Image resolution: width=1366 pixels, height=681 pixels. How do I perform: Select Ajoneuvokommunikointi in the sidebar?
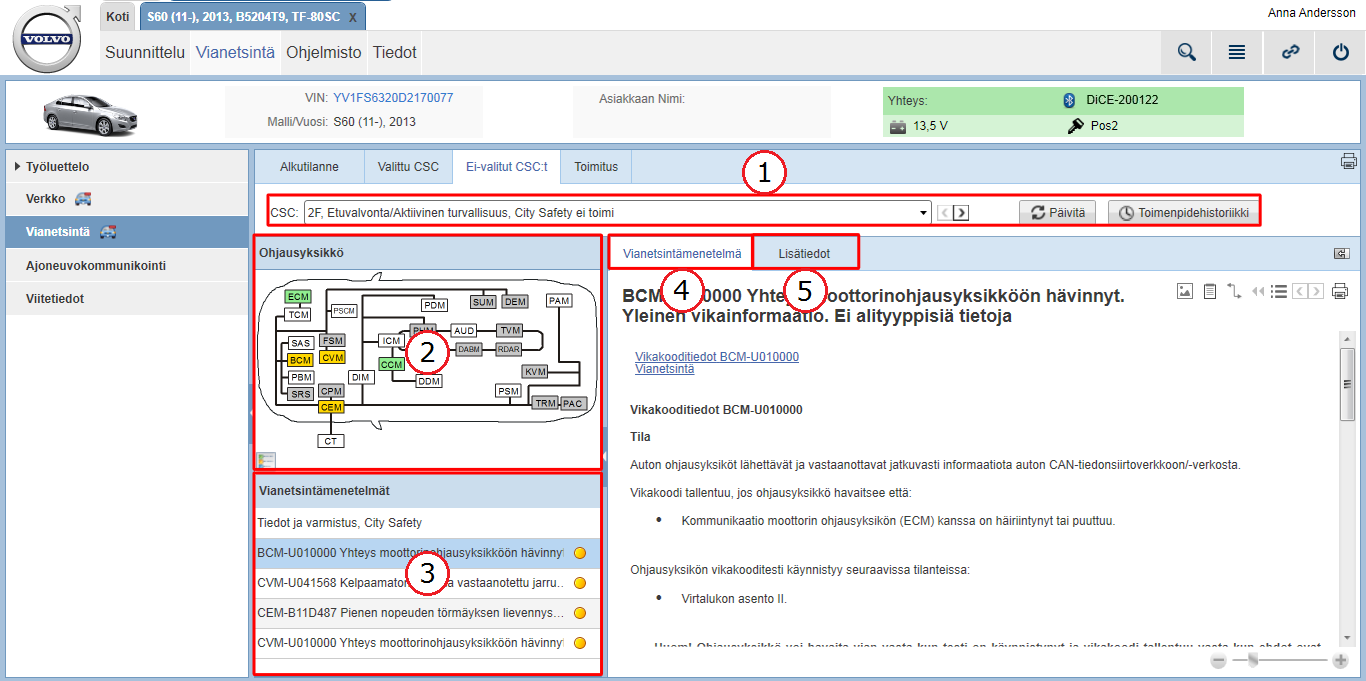tap(127, 265)
